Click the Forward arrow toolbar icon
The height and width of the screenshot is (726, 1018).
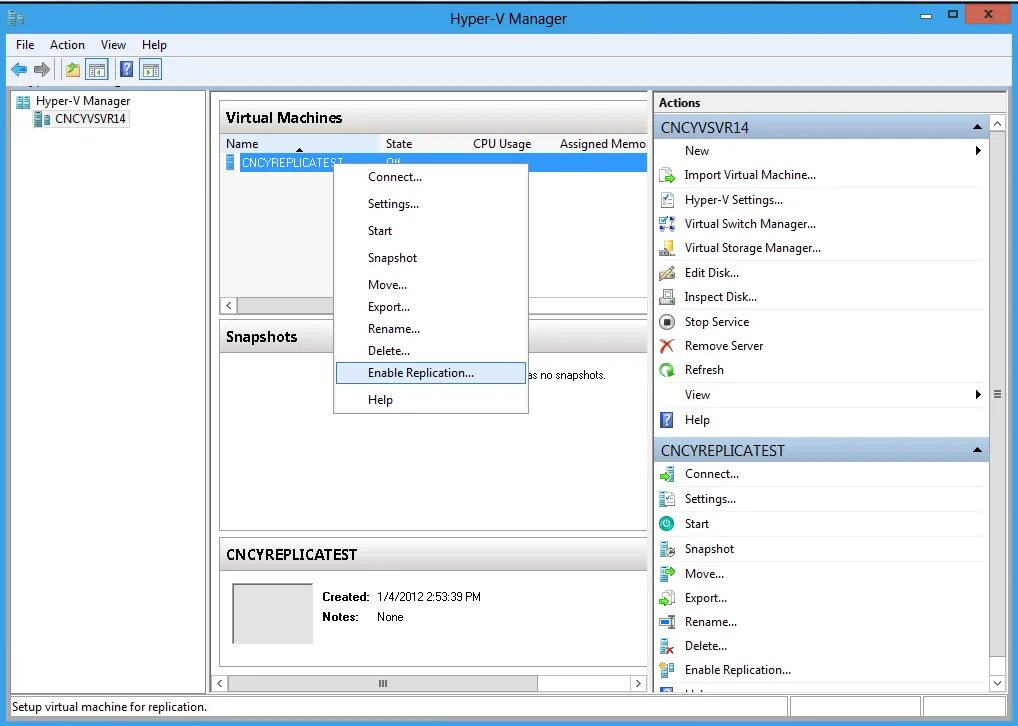[42, 69]
